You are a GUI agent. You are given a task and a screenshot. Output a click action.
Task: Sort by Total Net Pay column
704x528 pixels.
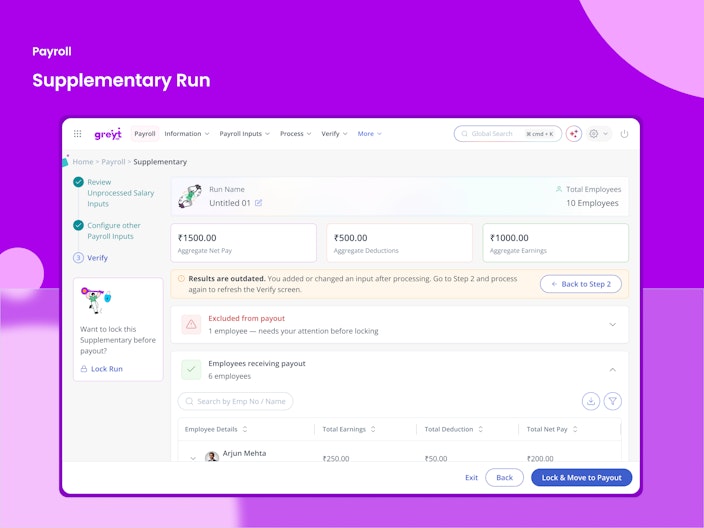click(575, 429)
